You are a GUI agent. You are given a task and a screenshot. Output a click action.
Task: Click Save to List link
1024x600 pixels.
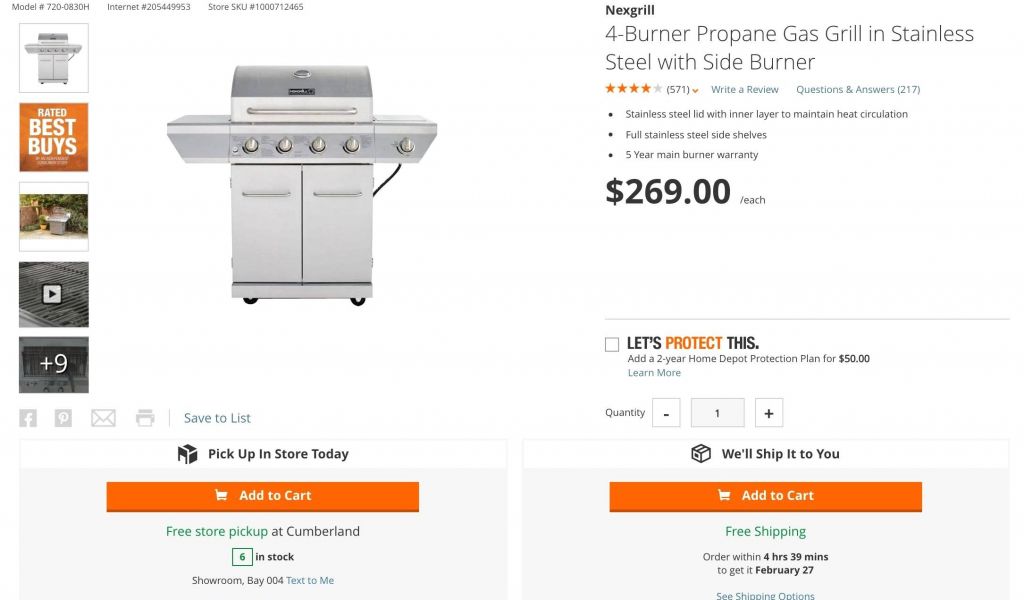tap(217, 418)
